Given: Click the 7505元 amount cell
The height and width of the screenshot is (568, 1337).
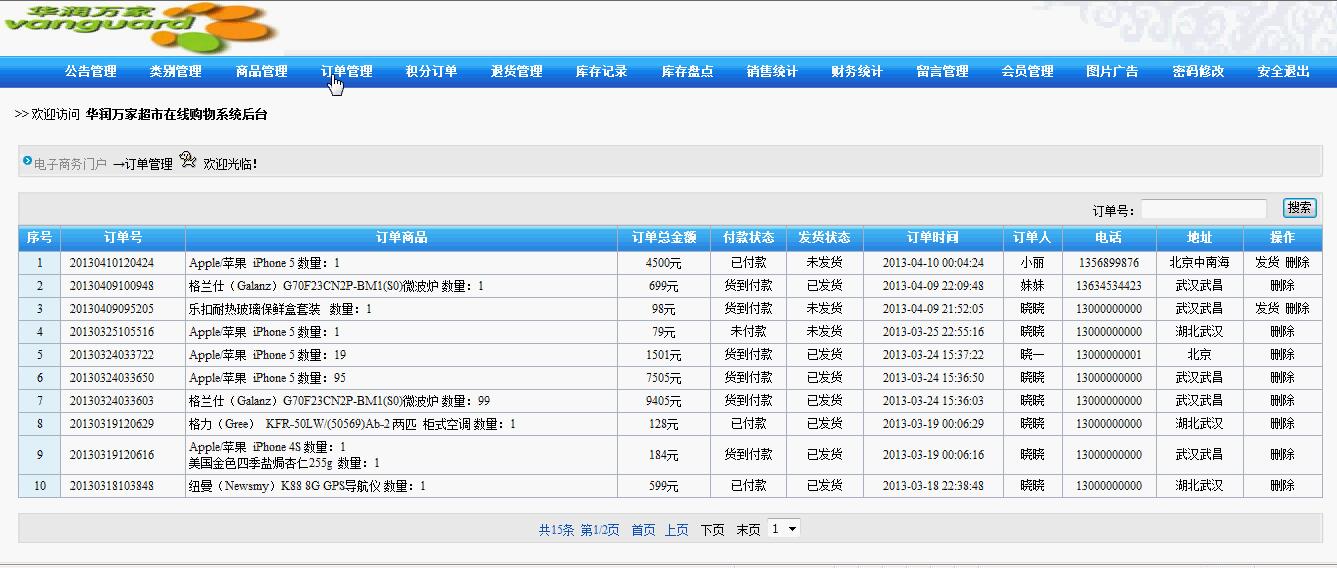Looking at the screenshot, I should pos(664,378).
